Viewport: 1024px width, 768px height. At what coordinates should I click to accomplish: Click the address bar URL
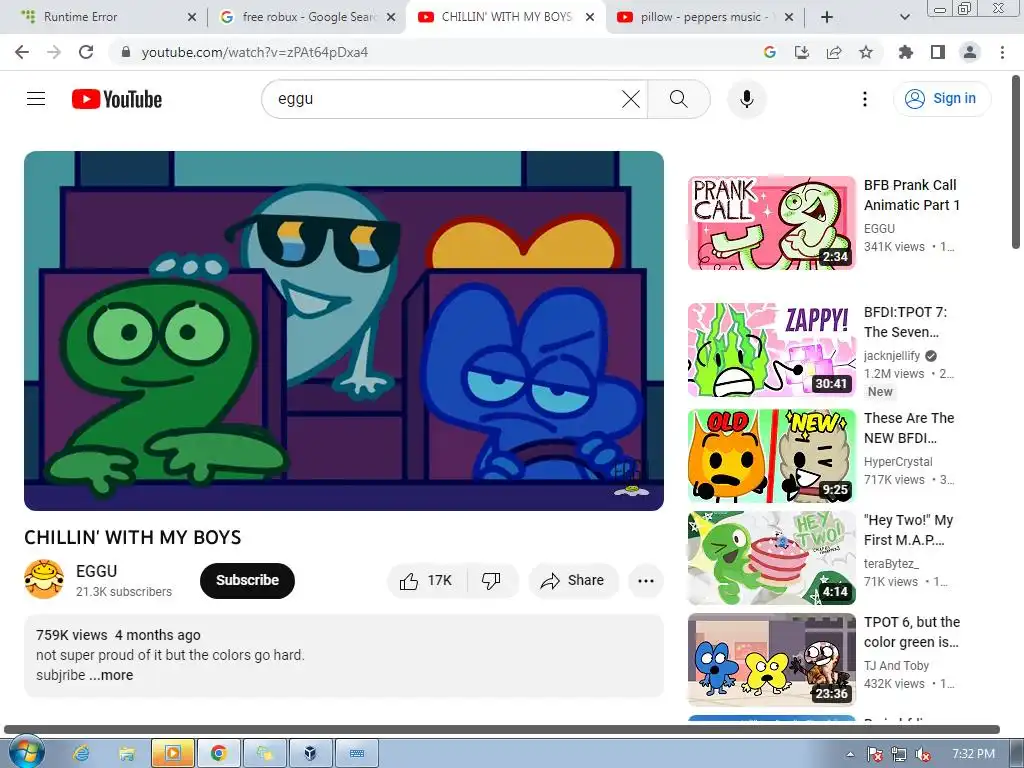click(x=255, y=52)
